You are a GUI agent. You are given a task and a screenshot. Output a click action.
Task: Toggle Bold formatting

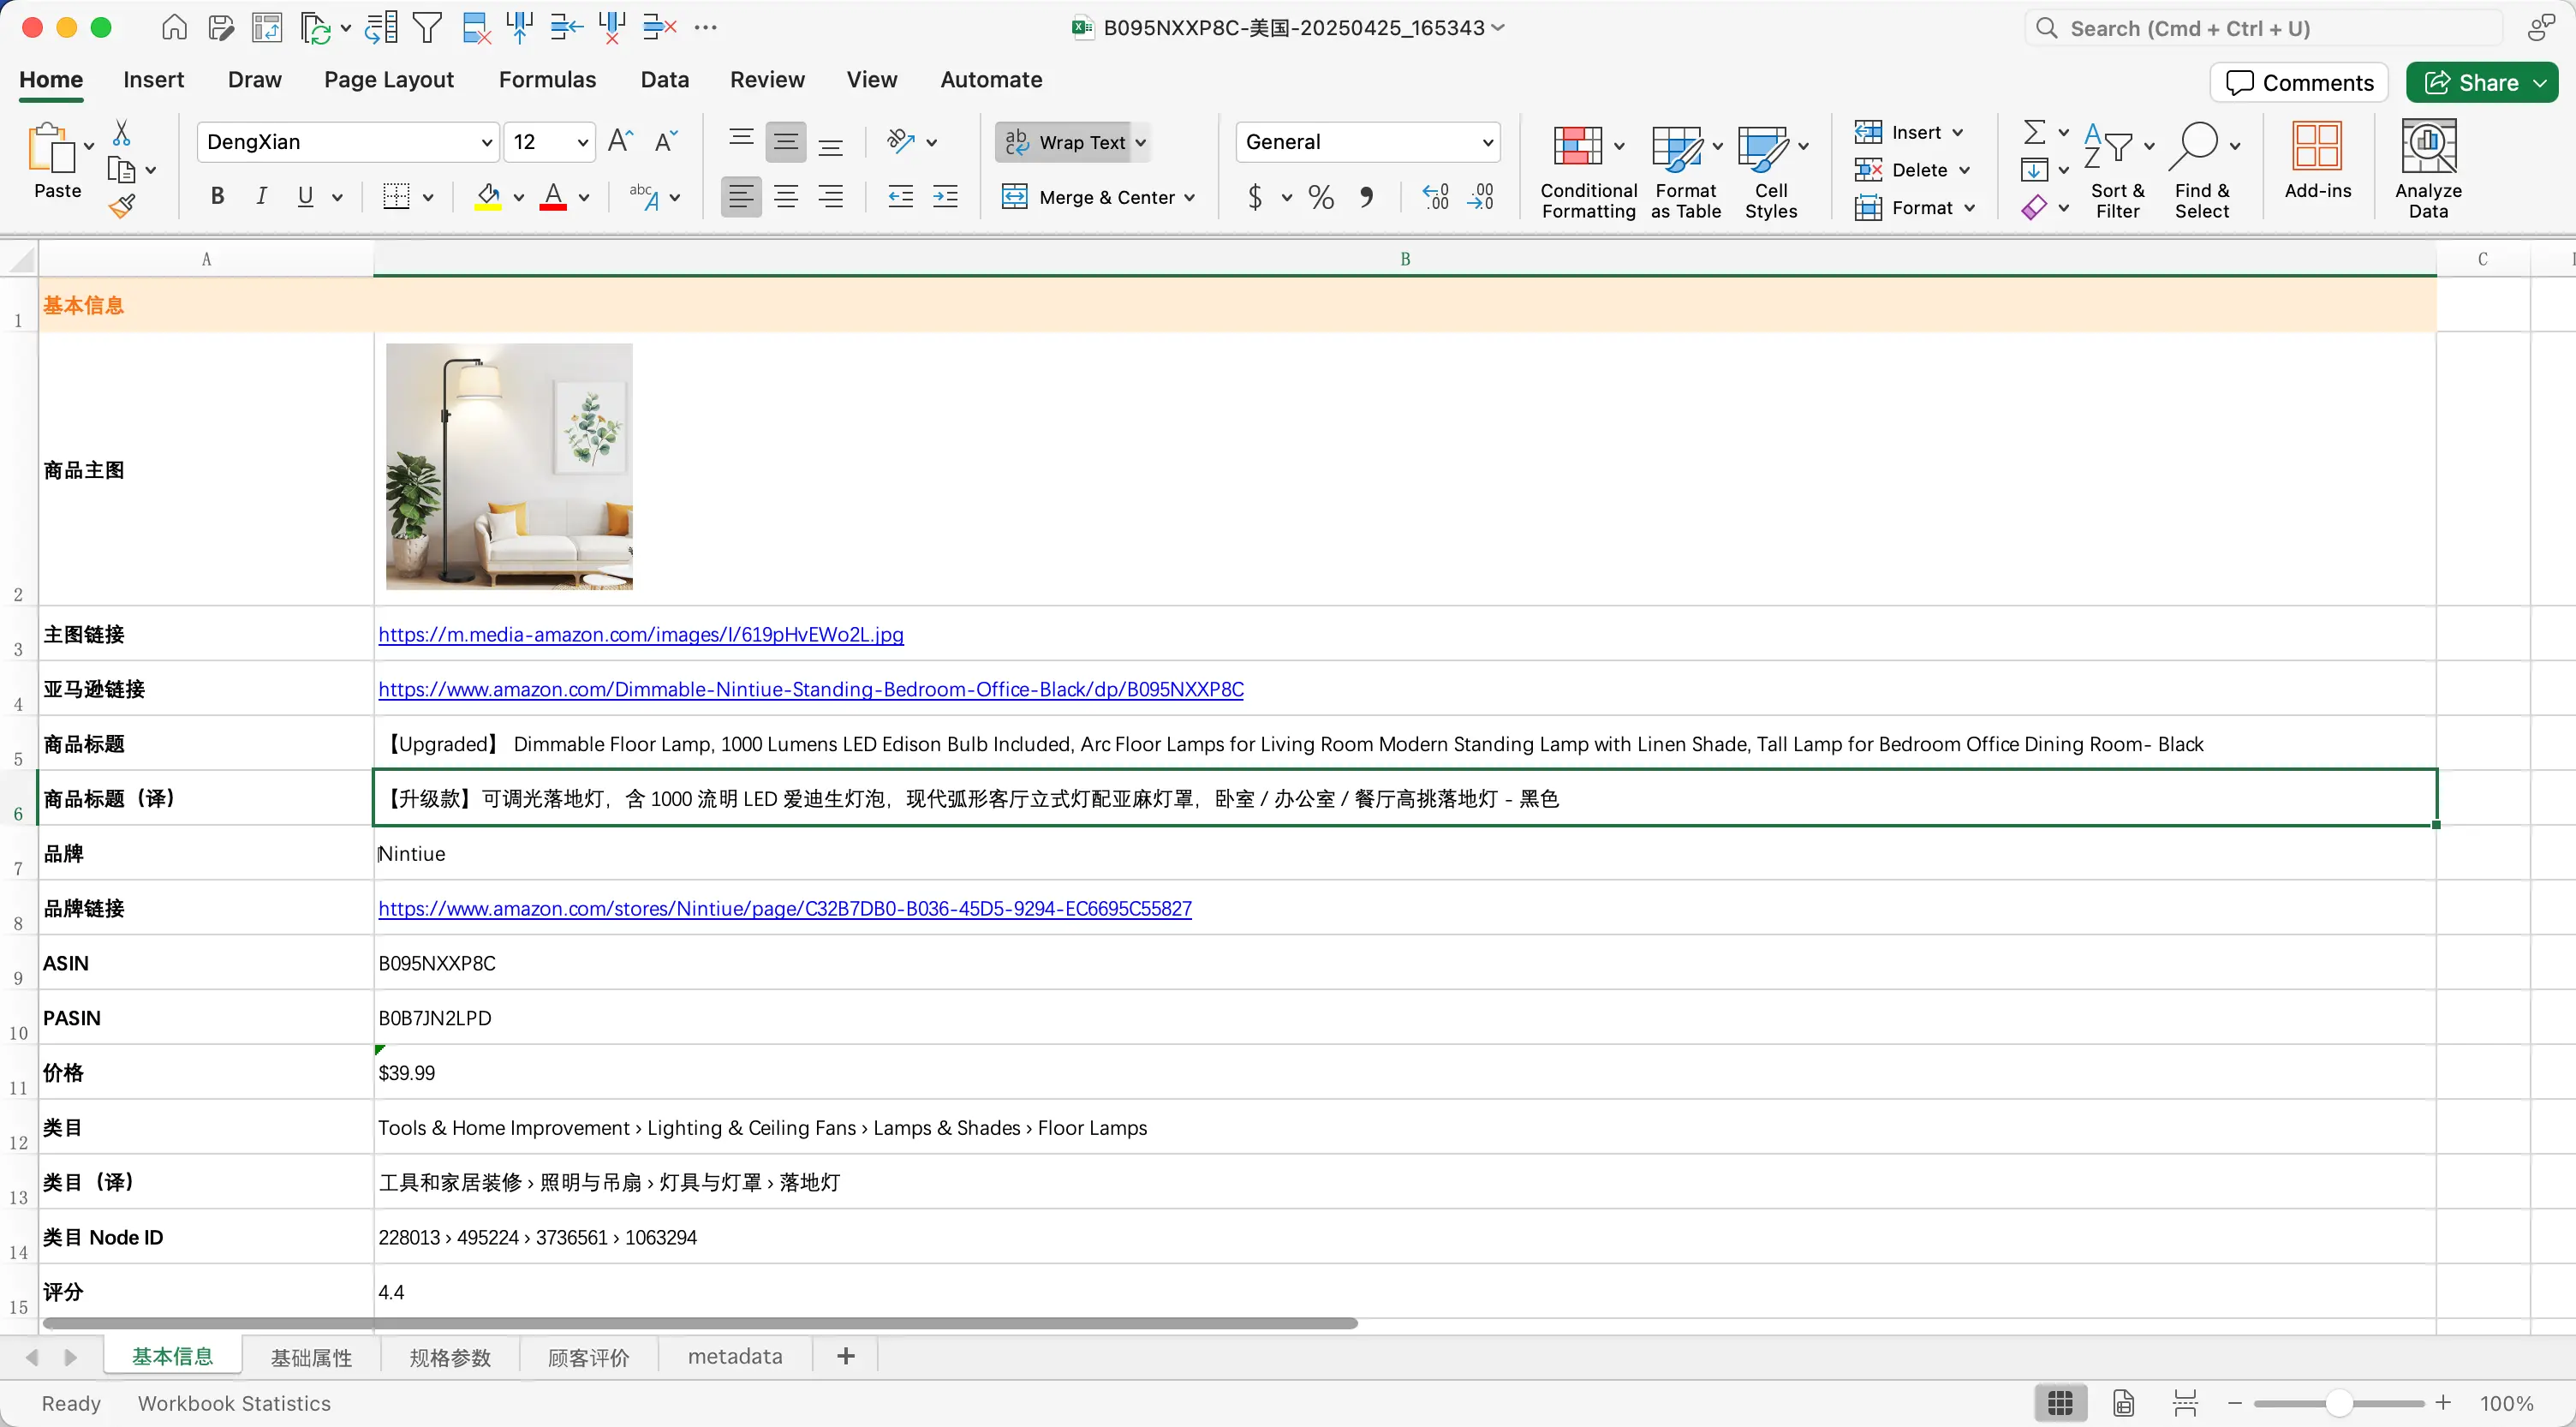coord(217,197)
